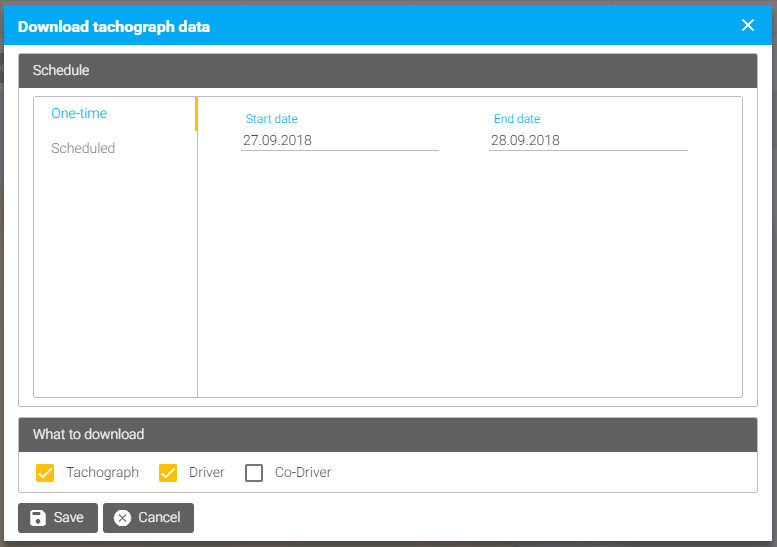Click the Start date input field
Viewport: 777px width, 547px height.
coord(340,140)
